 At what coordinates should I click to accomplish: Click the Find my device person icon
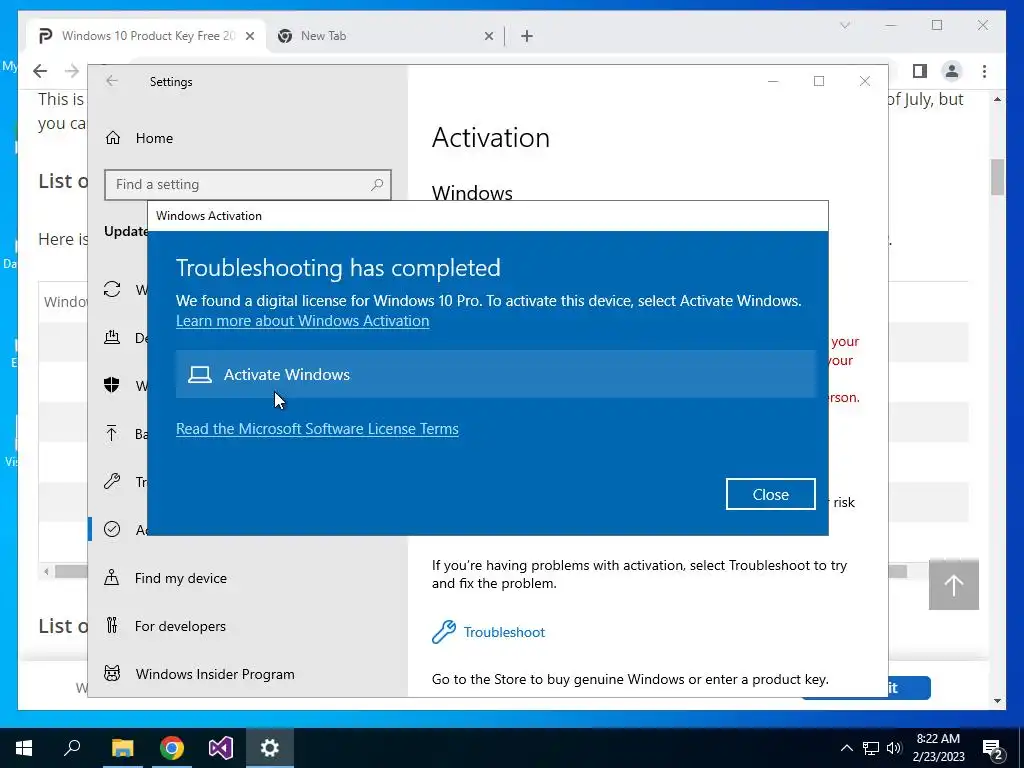coord(112,577)
